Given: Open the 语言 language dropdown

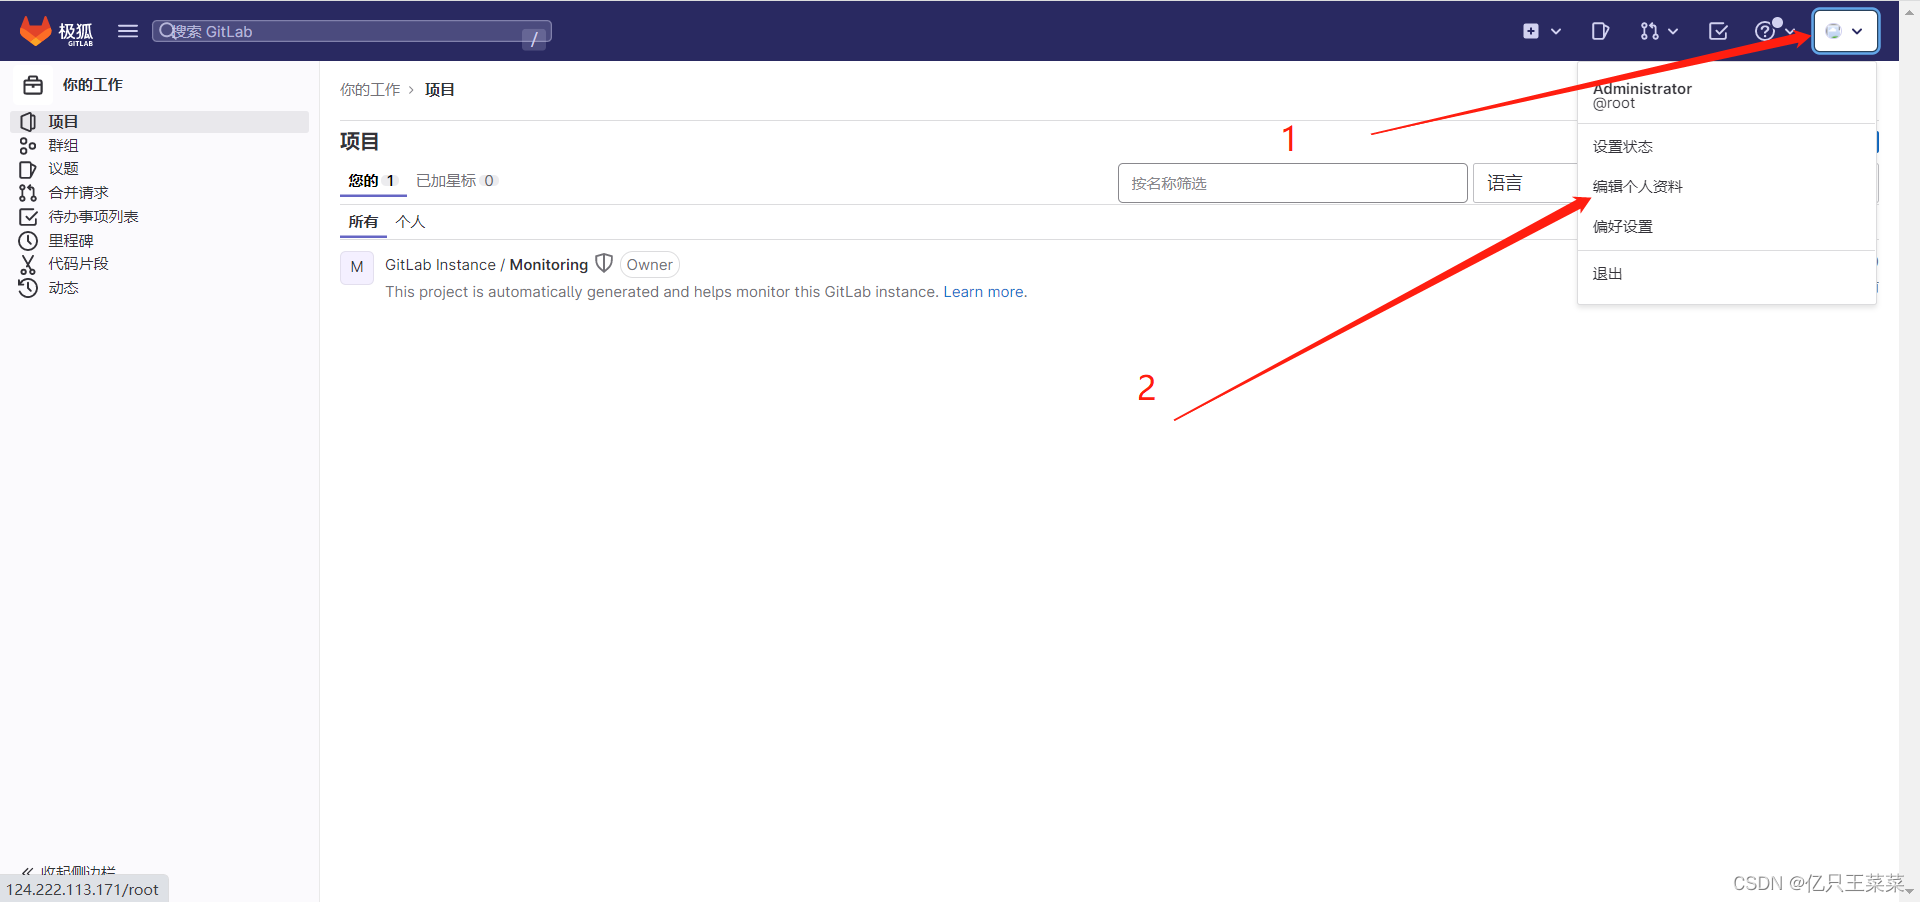Looking at the screenshot, I should coord(1525,183).
